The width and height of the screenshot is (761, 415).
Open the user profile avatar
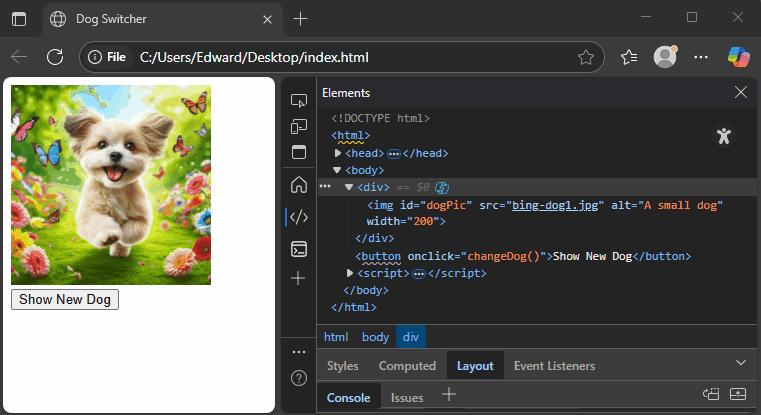(x=665, y=57)
